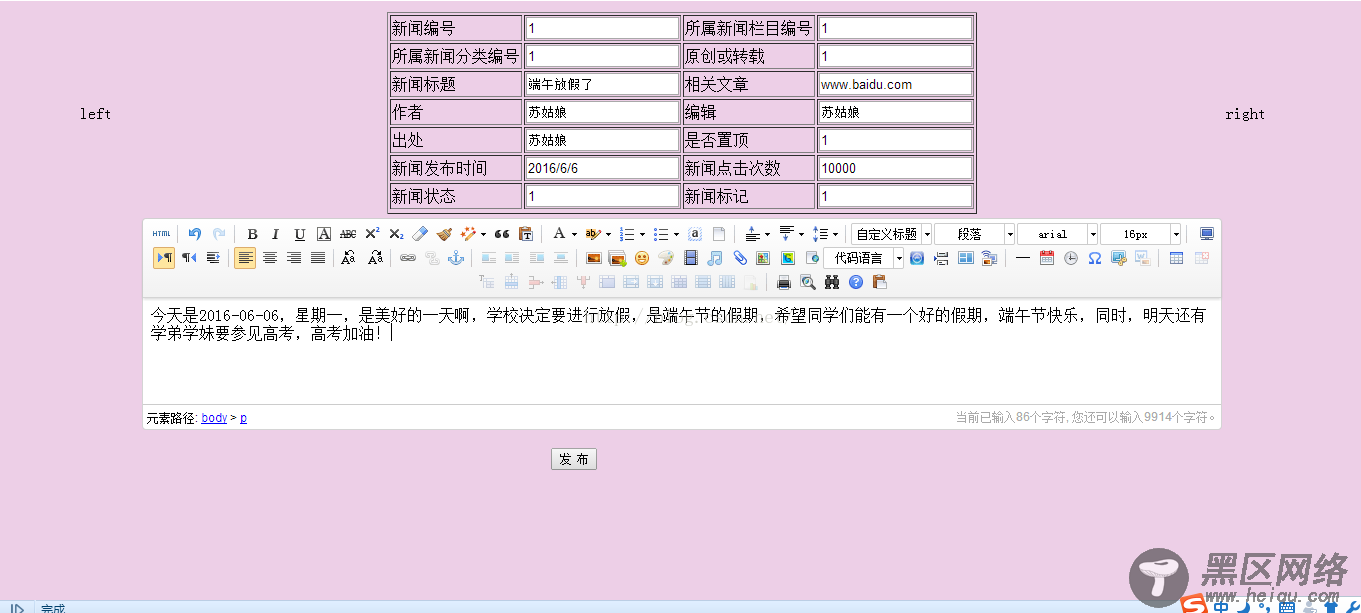Expand ordered list style arrow
The width and height of the screenshot is (1361, 613).
point(642,235)
